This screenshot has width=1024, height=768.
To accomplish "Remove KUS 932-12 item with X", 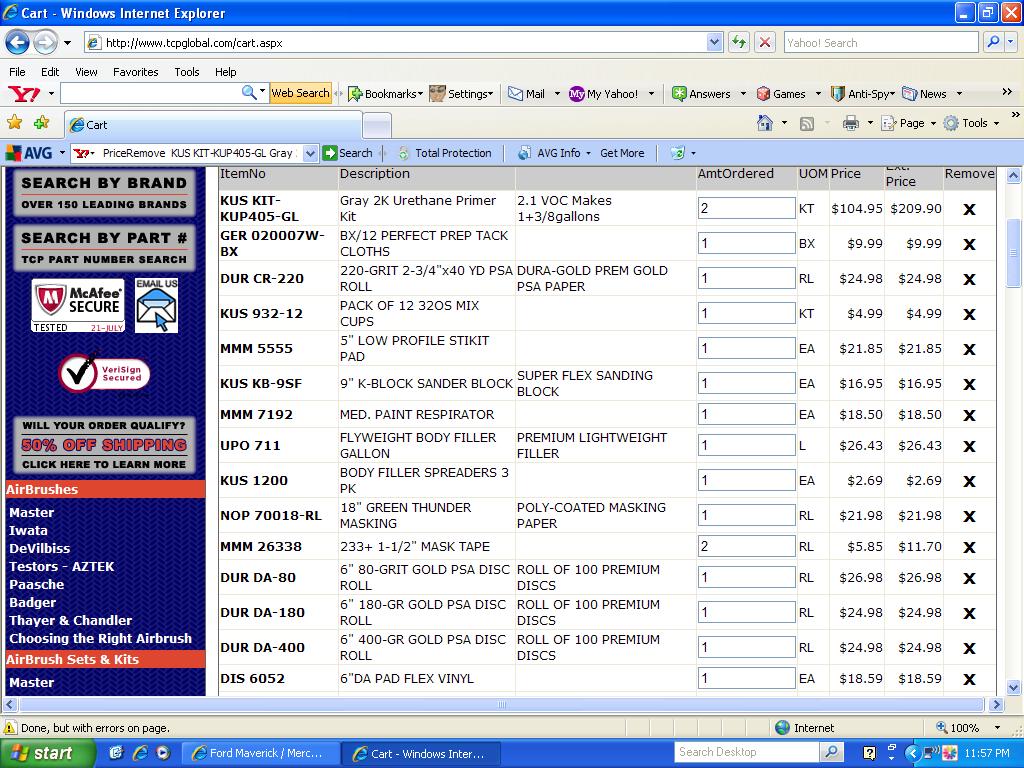I will tap(969, 314).
